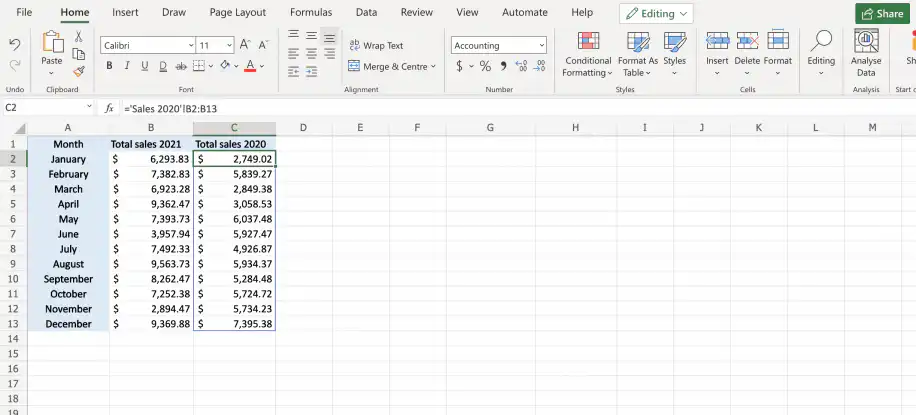Open the Conditional Formatting menu

[587, 54]
